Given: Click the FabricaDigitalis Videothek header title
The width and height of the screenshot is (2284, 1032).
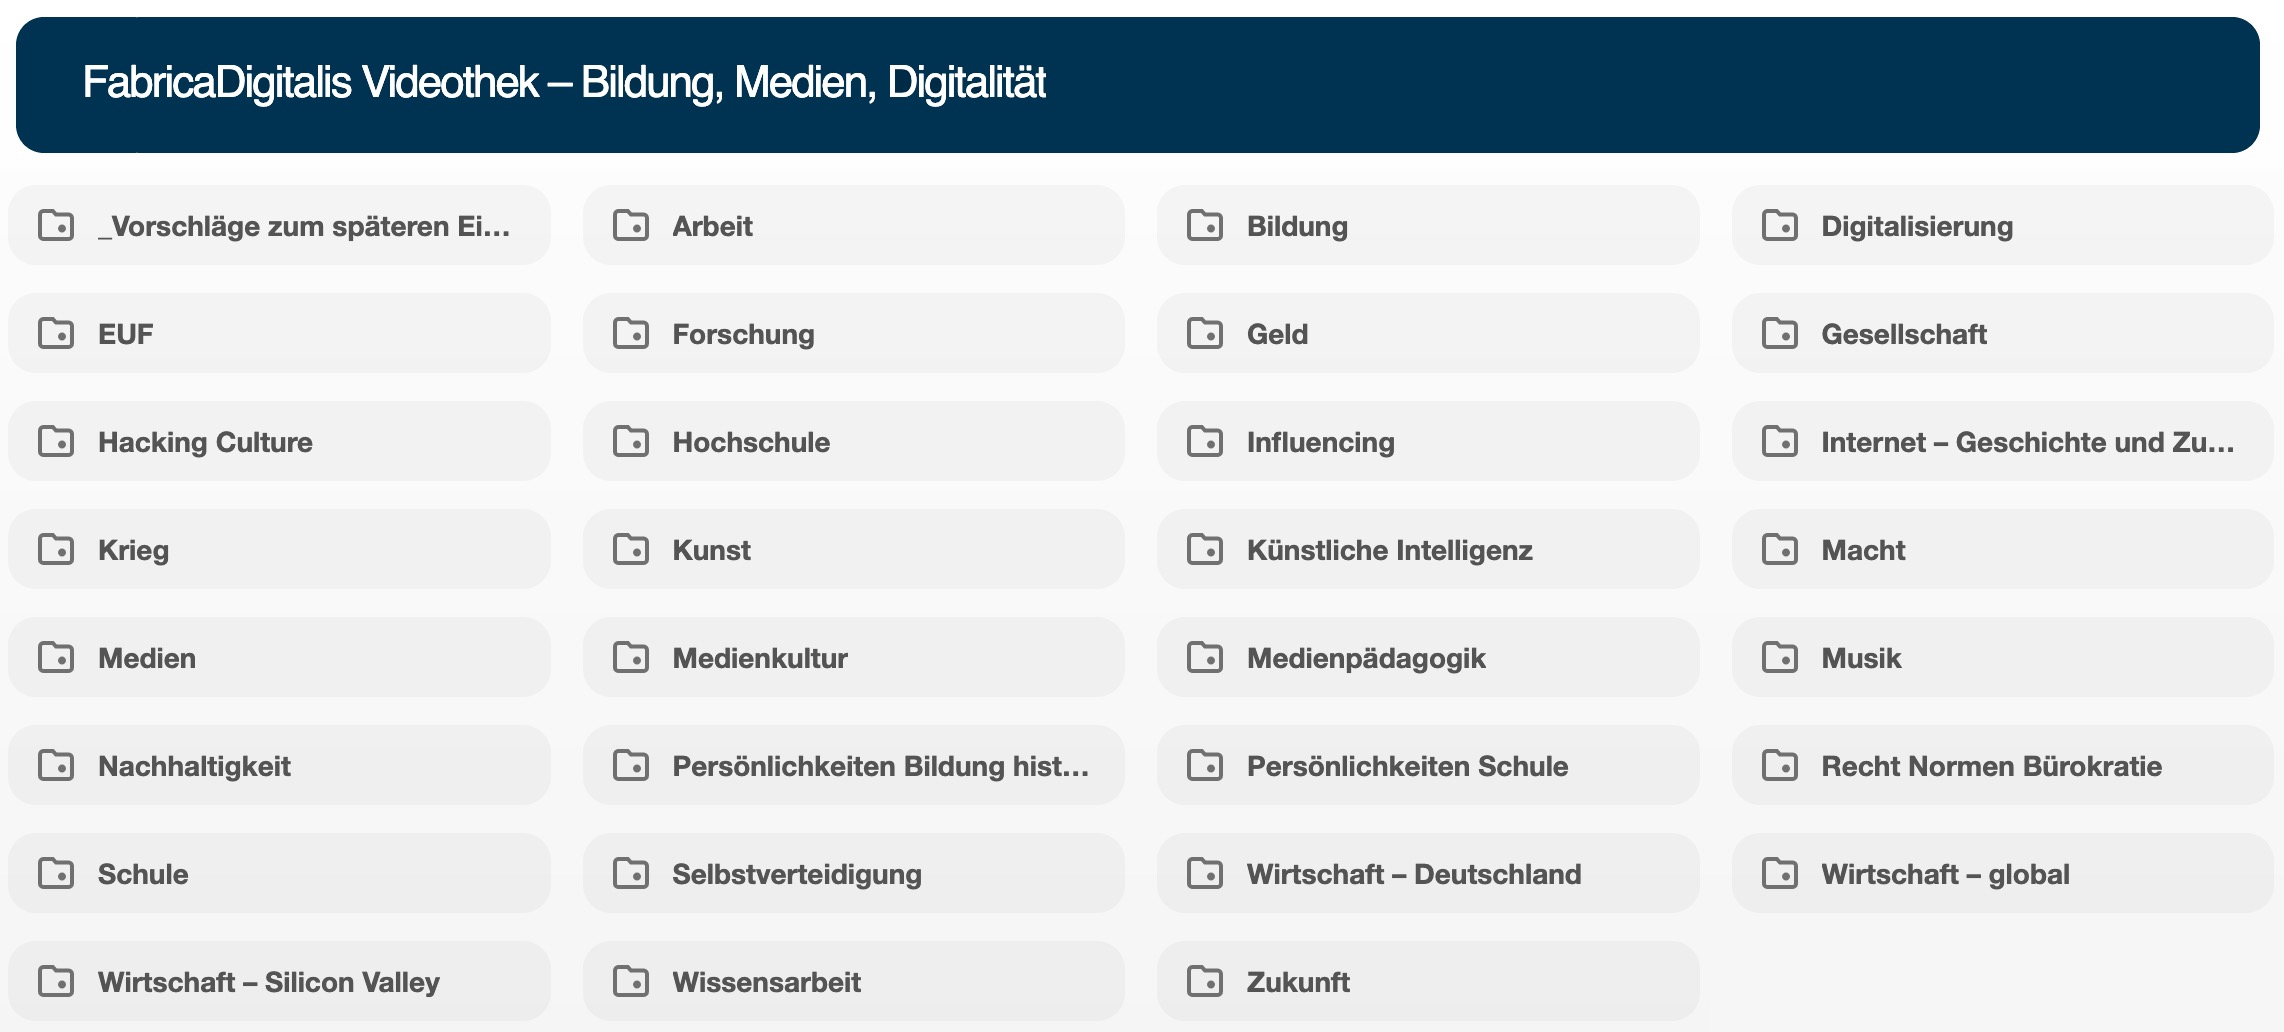Looking at the screenshot, I should pyautogui.click(x=564, y=83).
